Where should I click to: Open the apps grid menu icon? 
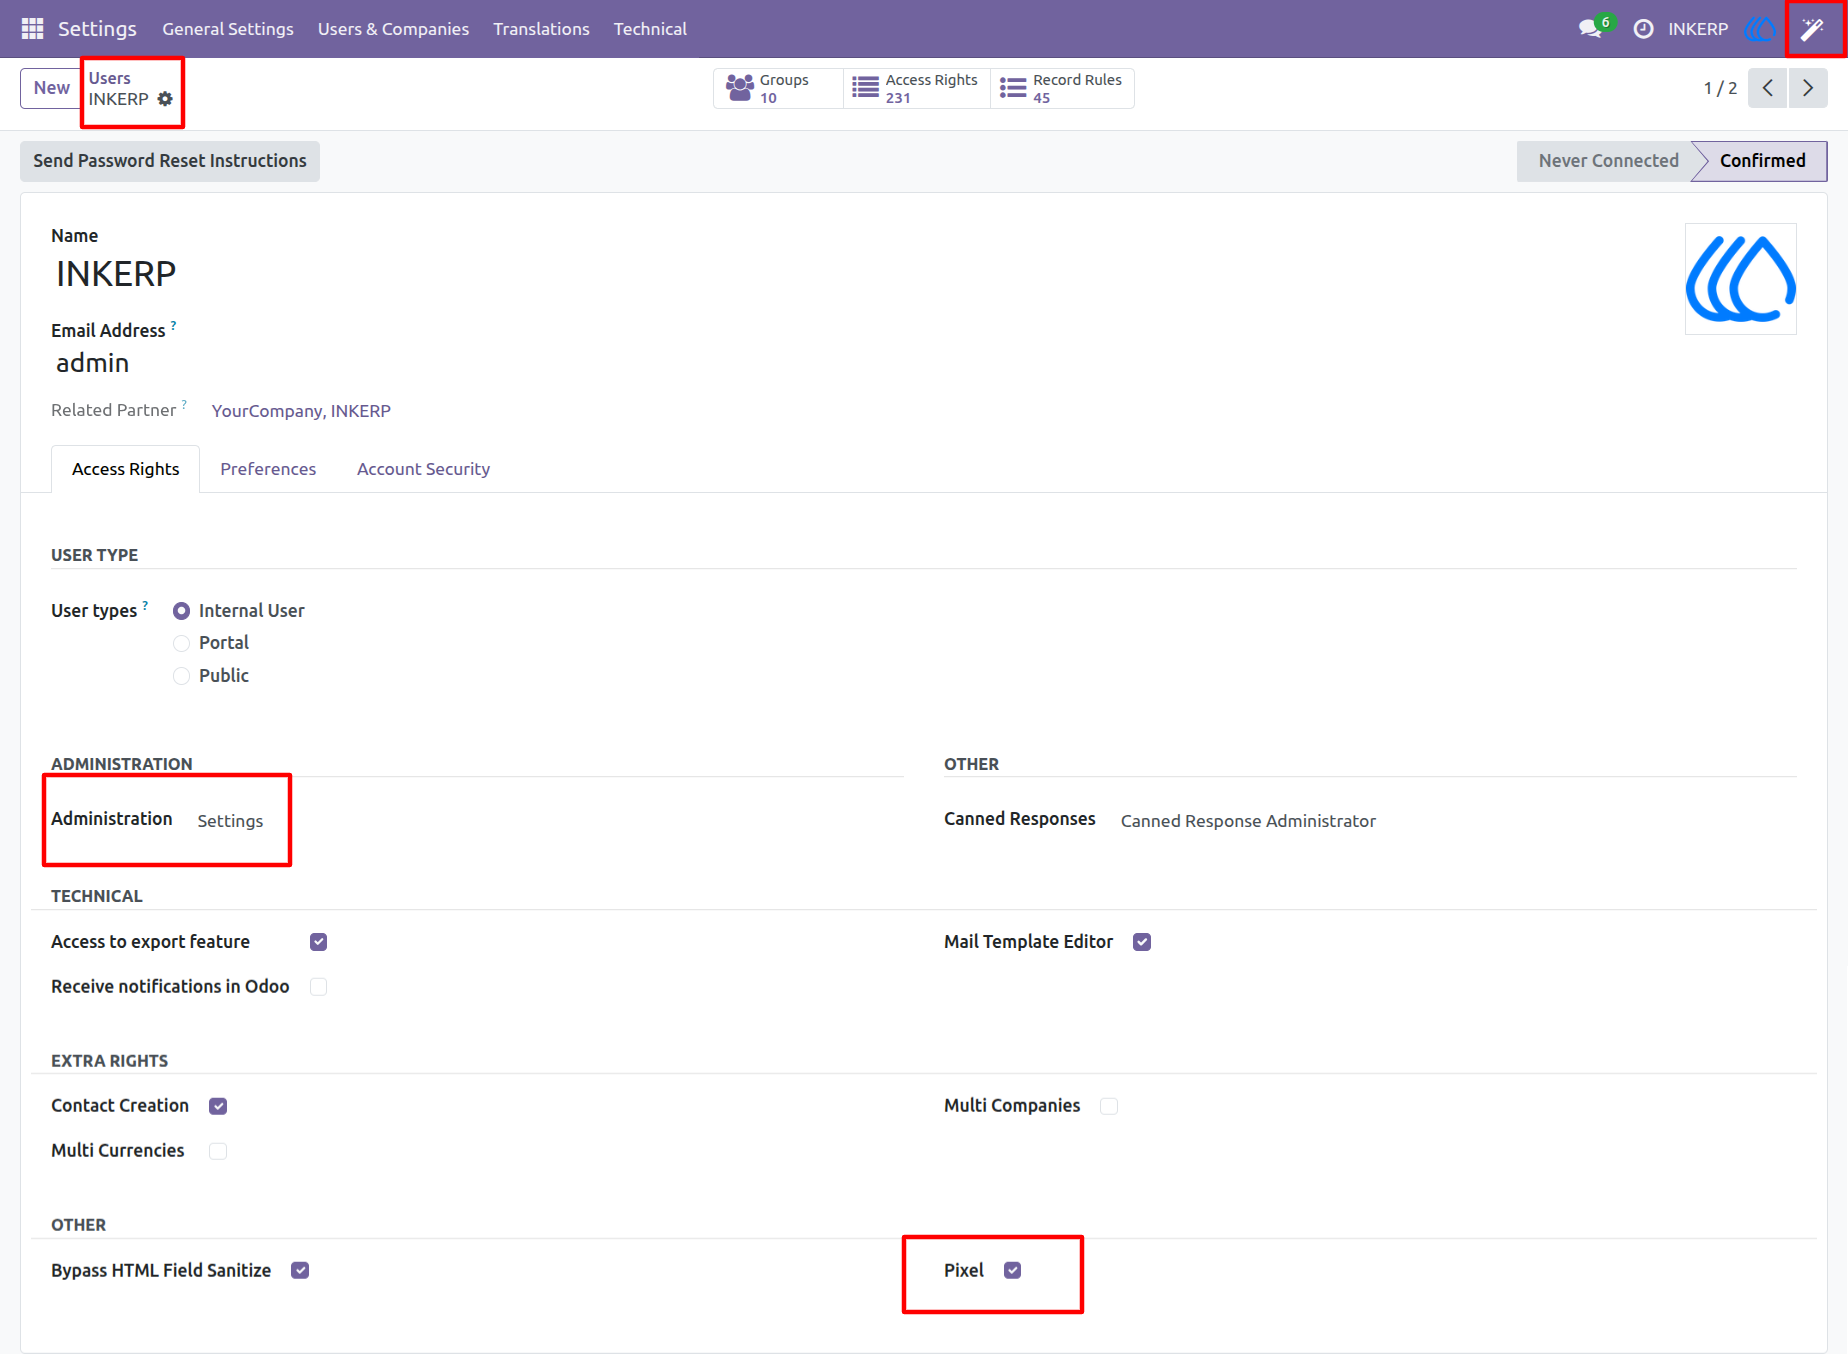point(32,29)
